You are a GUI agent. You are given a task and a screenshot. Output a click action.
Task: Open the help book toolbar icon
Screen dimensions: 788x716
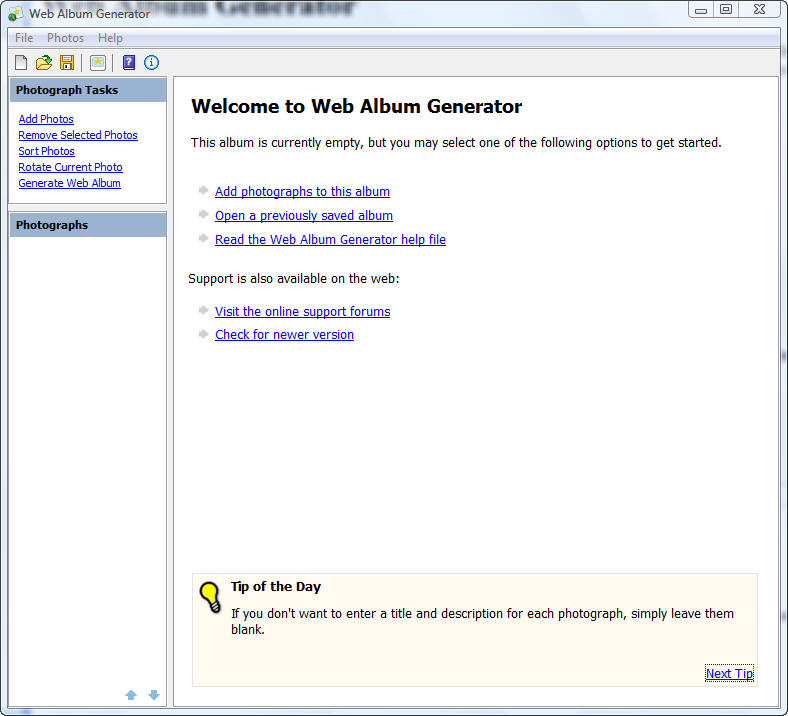[x=129, y=63]
